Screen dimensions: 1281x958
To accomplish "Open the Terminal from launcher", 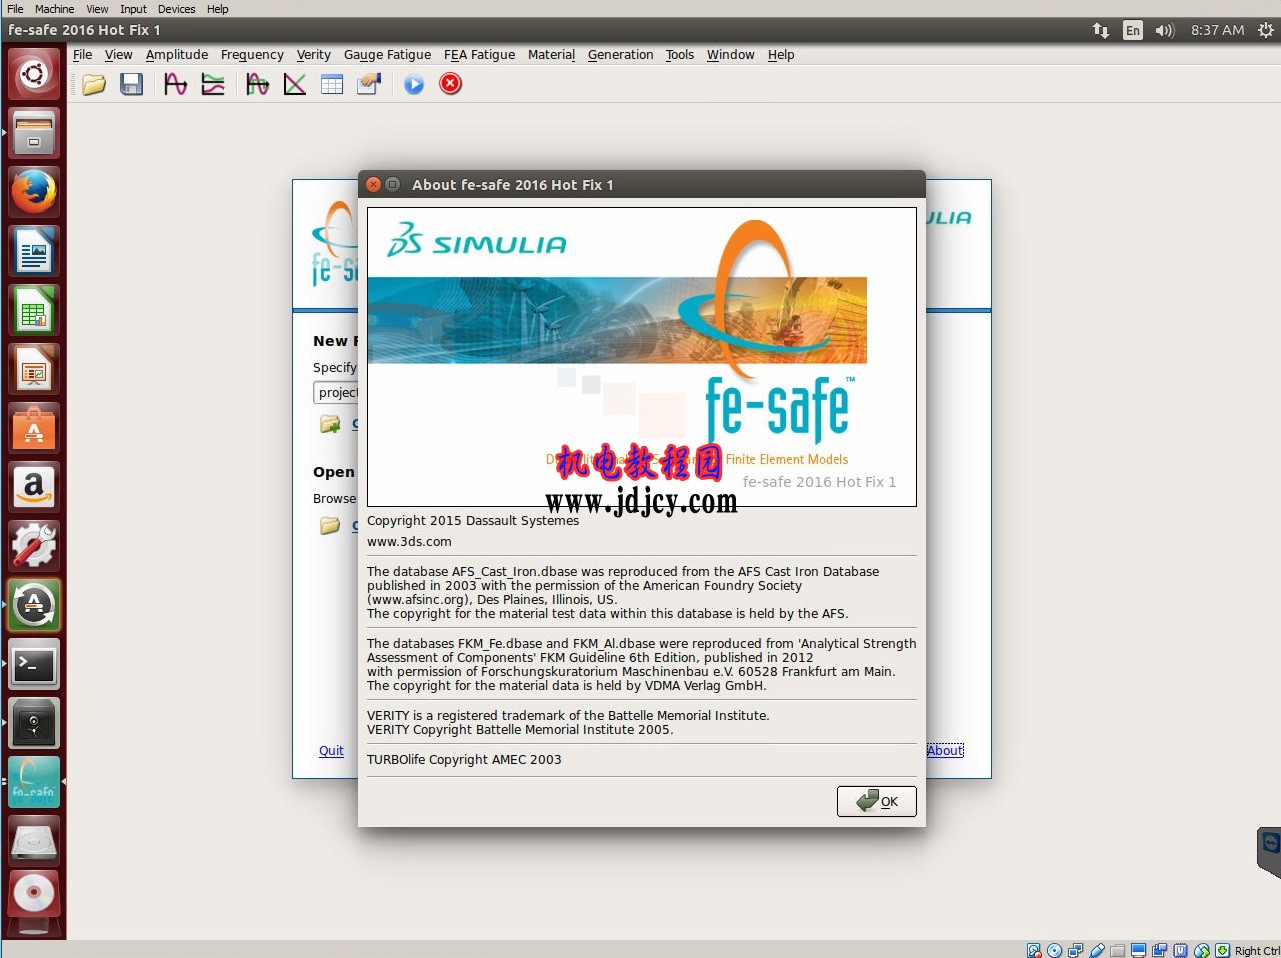I will 34,664.
